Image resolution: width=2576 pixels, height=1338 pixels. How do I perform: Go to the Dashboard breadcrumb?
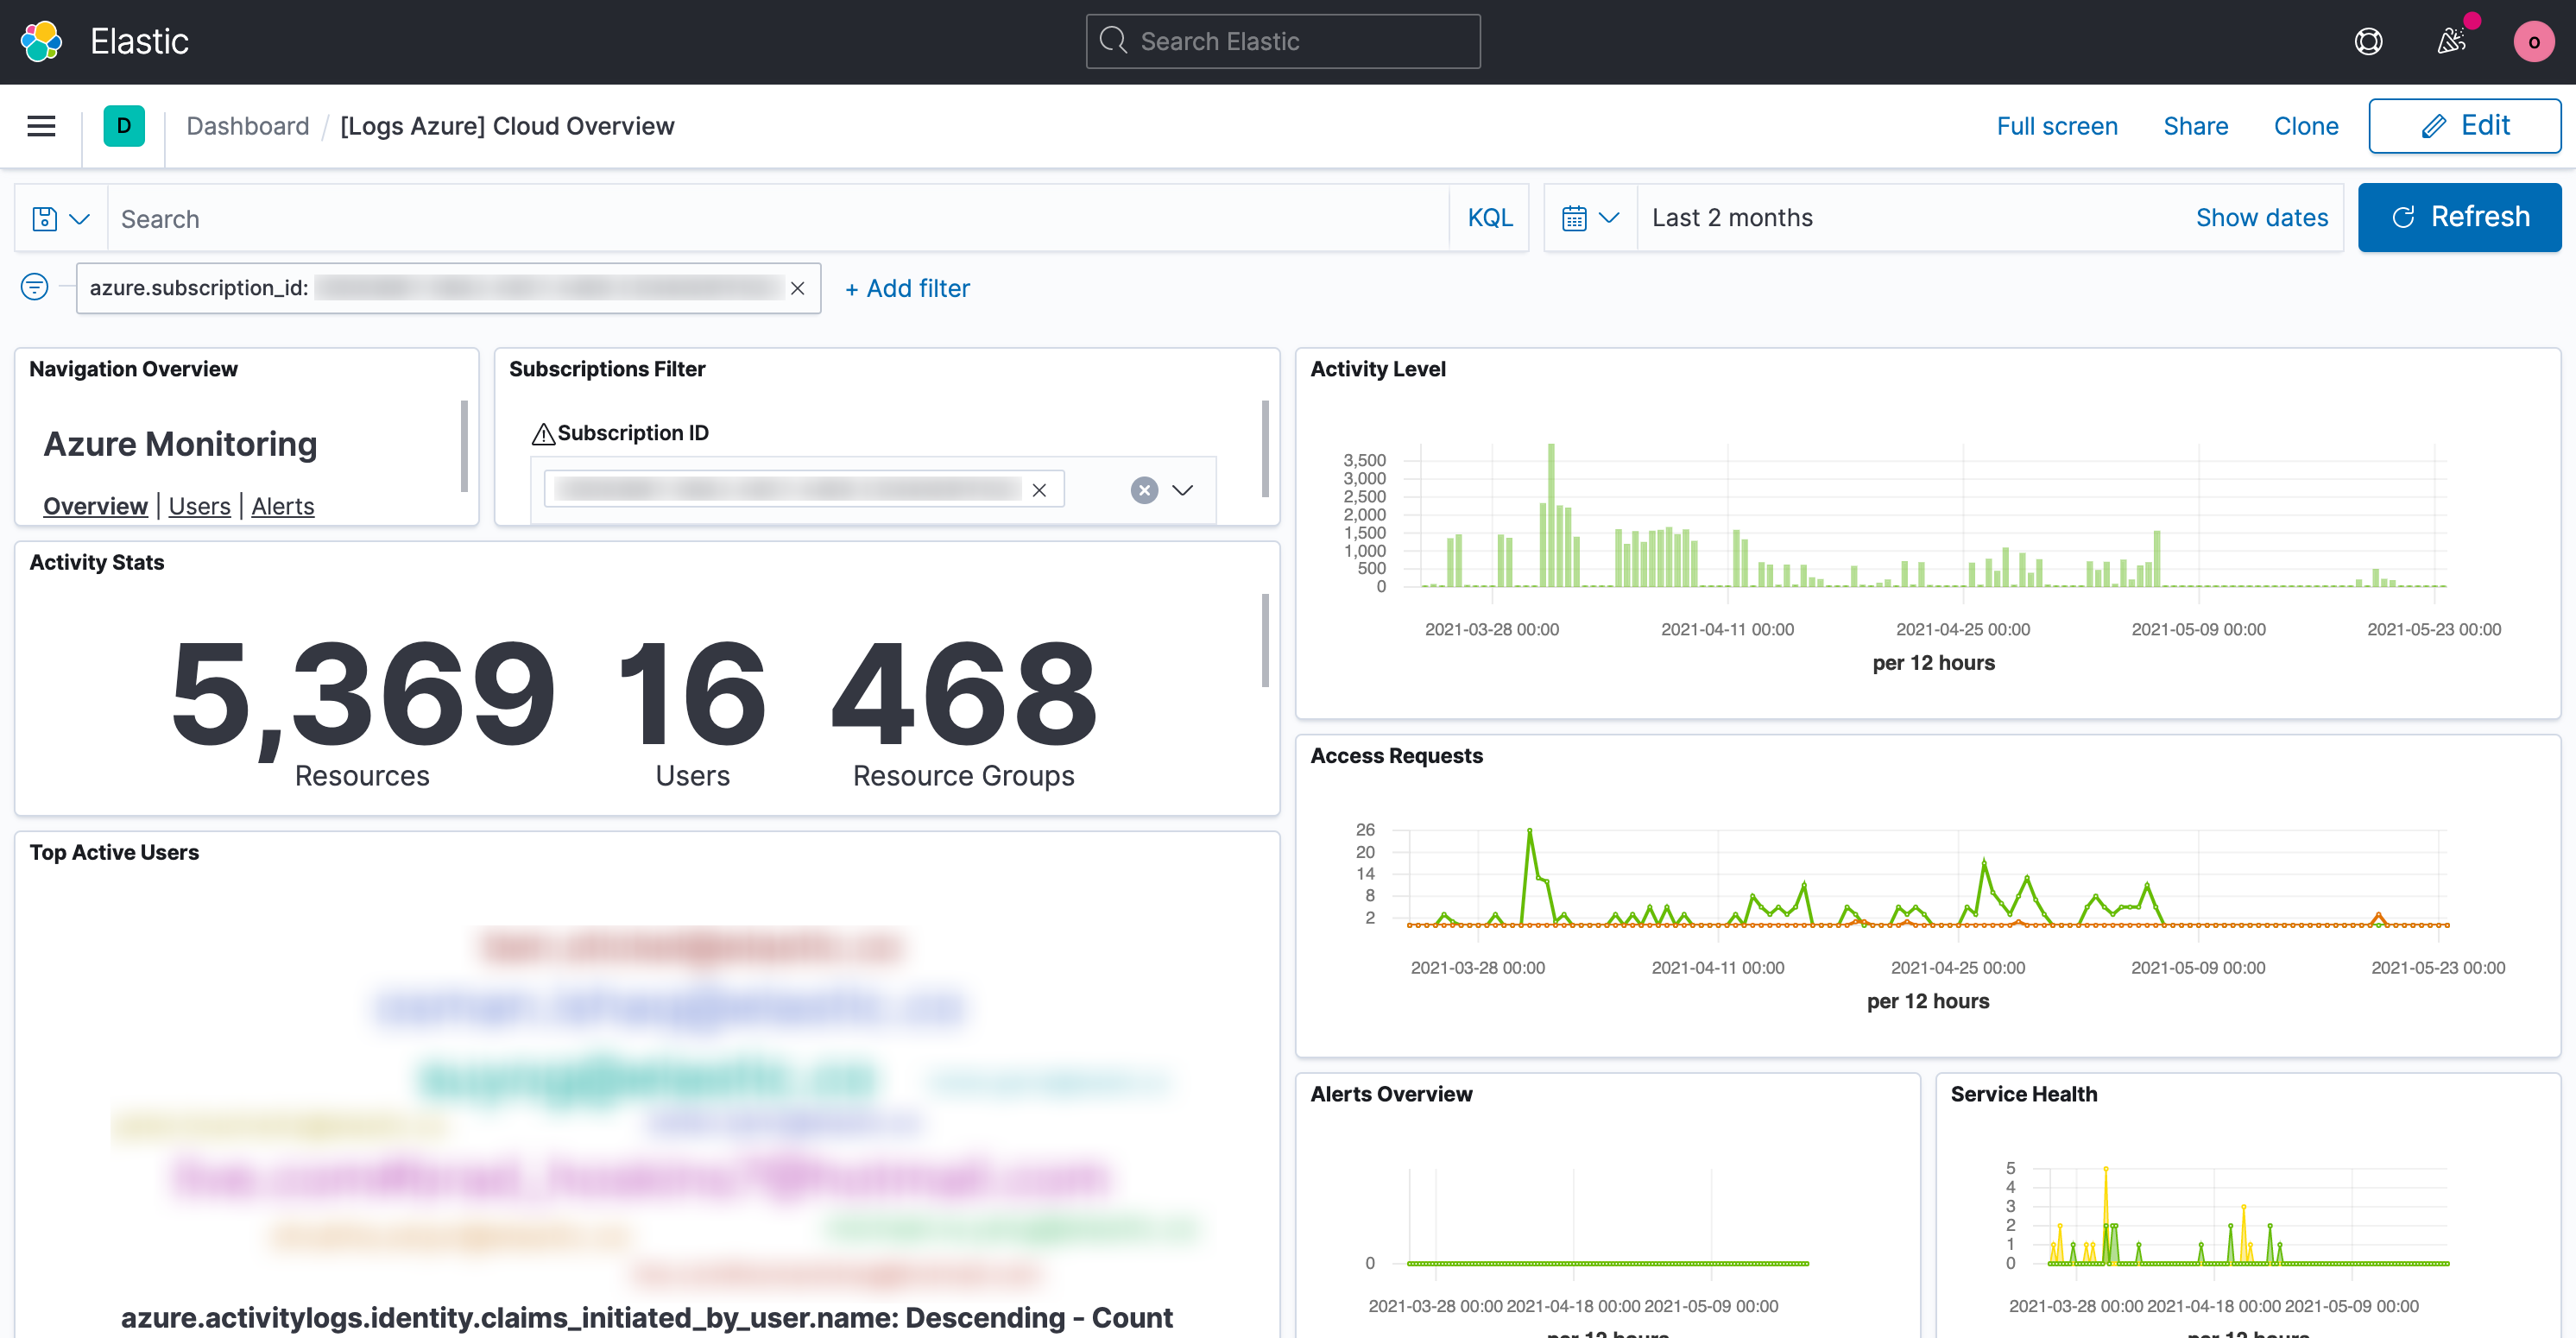click(x=248, y=126)
